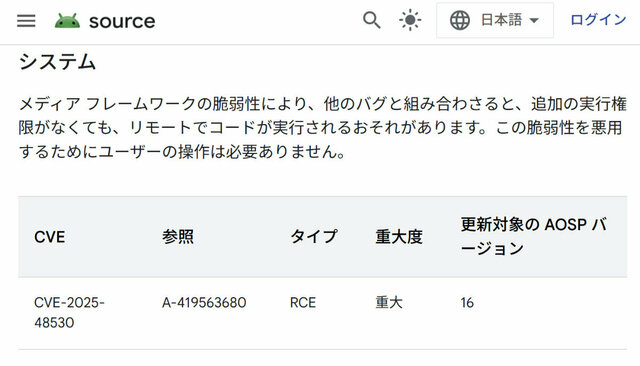Image resolution: width=640 pixels, height=366 pixels.
Task: Select the CVE-2025-48530 cell
Action: [x=69, y=313]
